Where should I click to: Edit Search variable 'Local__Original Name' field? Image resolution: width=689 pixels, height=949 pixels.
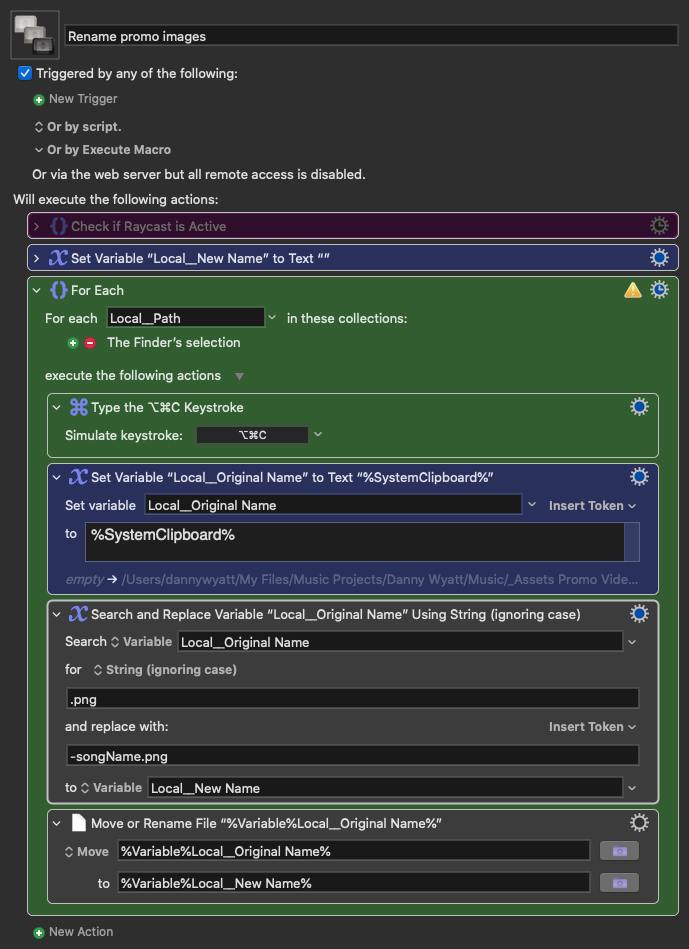pyautogui.click(x=400, y=642)
